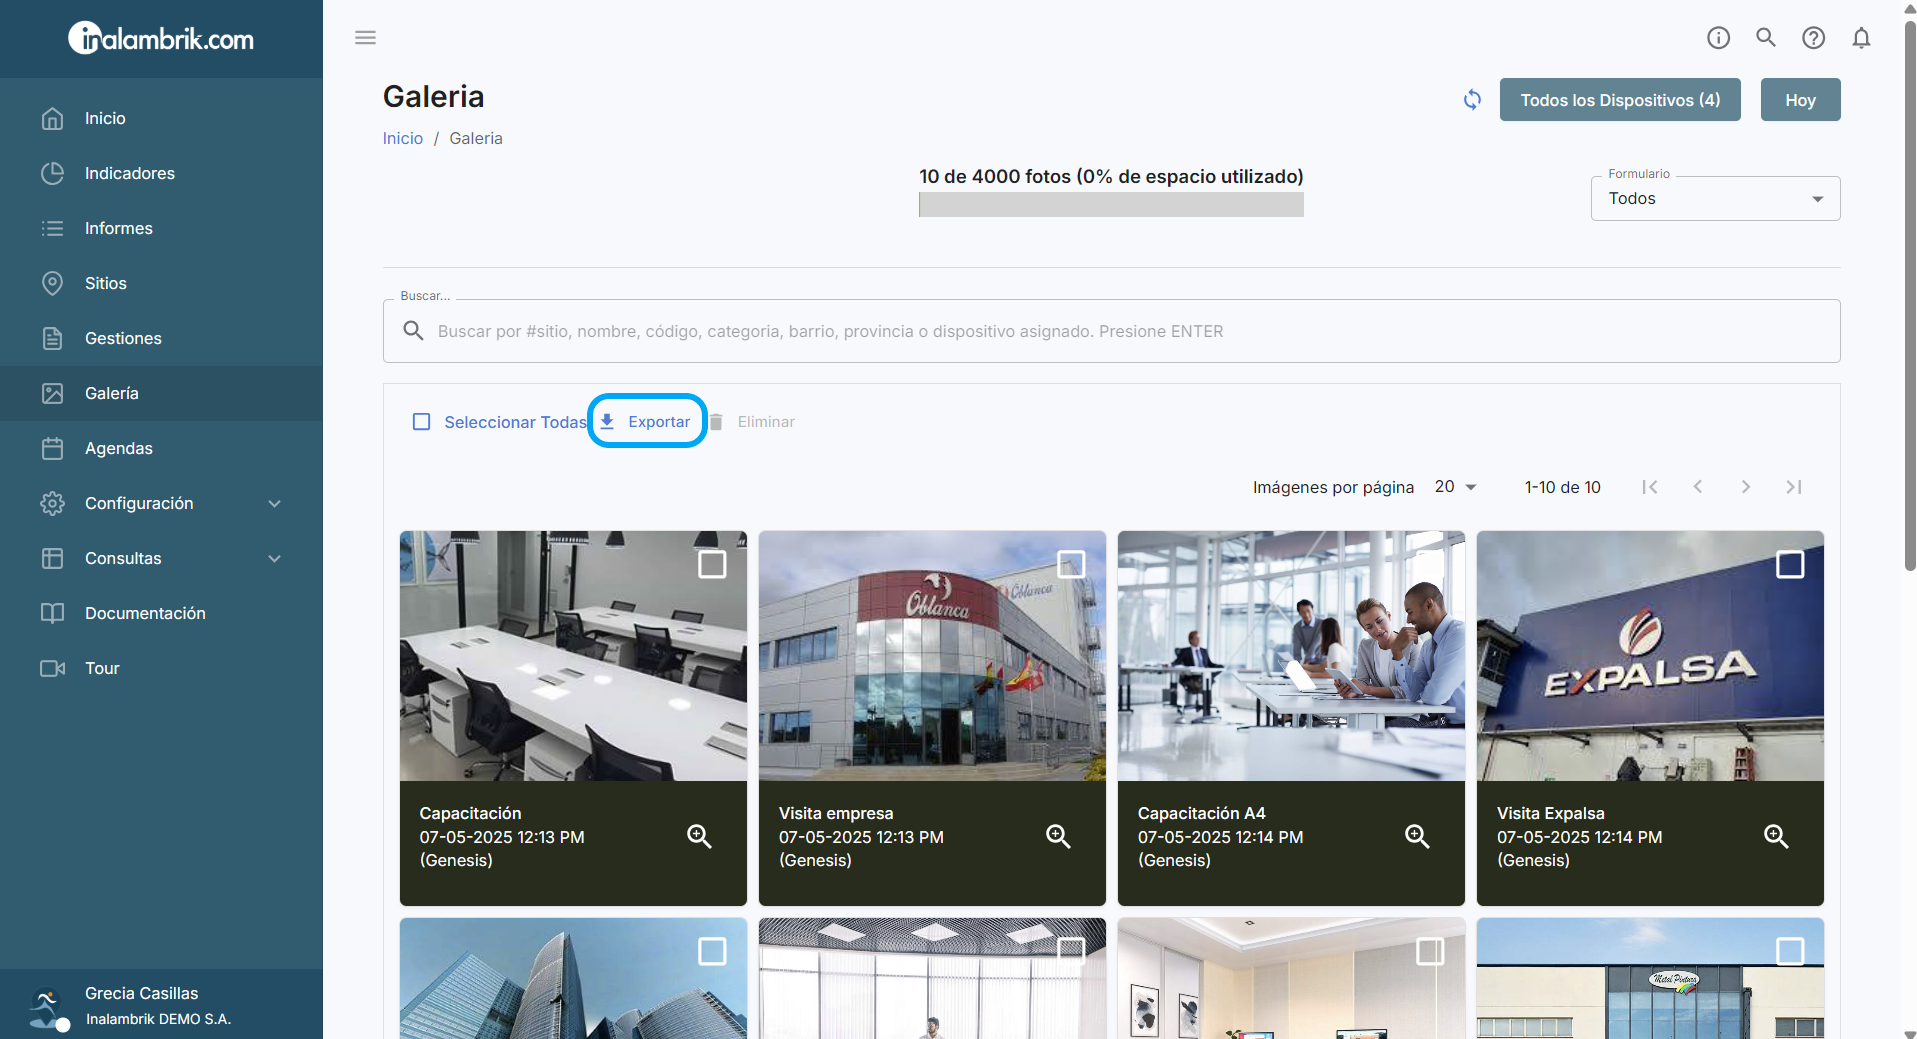Viewport: 1917px width, 1039px height.
Task: Click the Gestiones document icon
Action: pyautogui.click(x=53, y=338)
